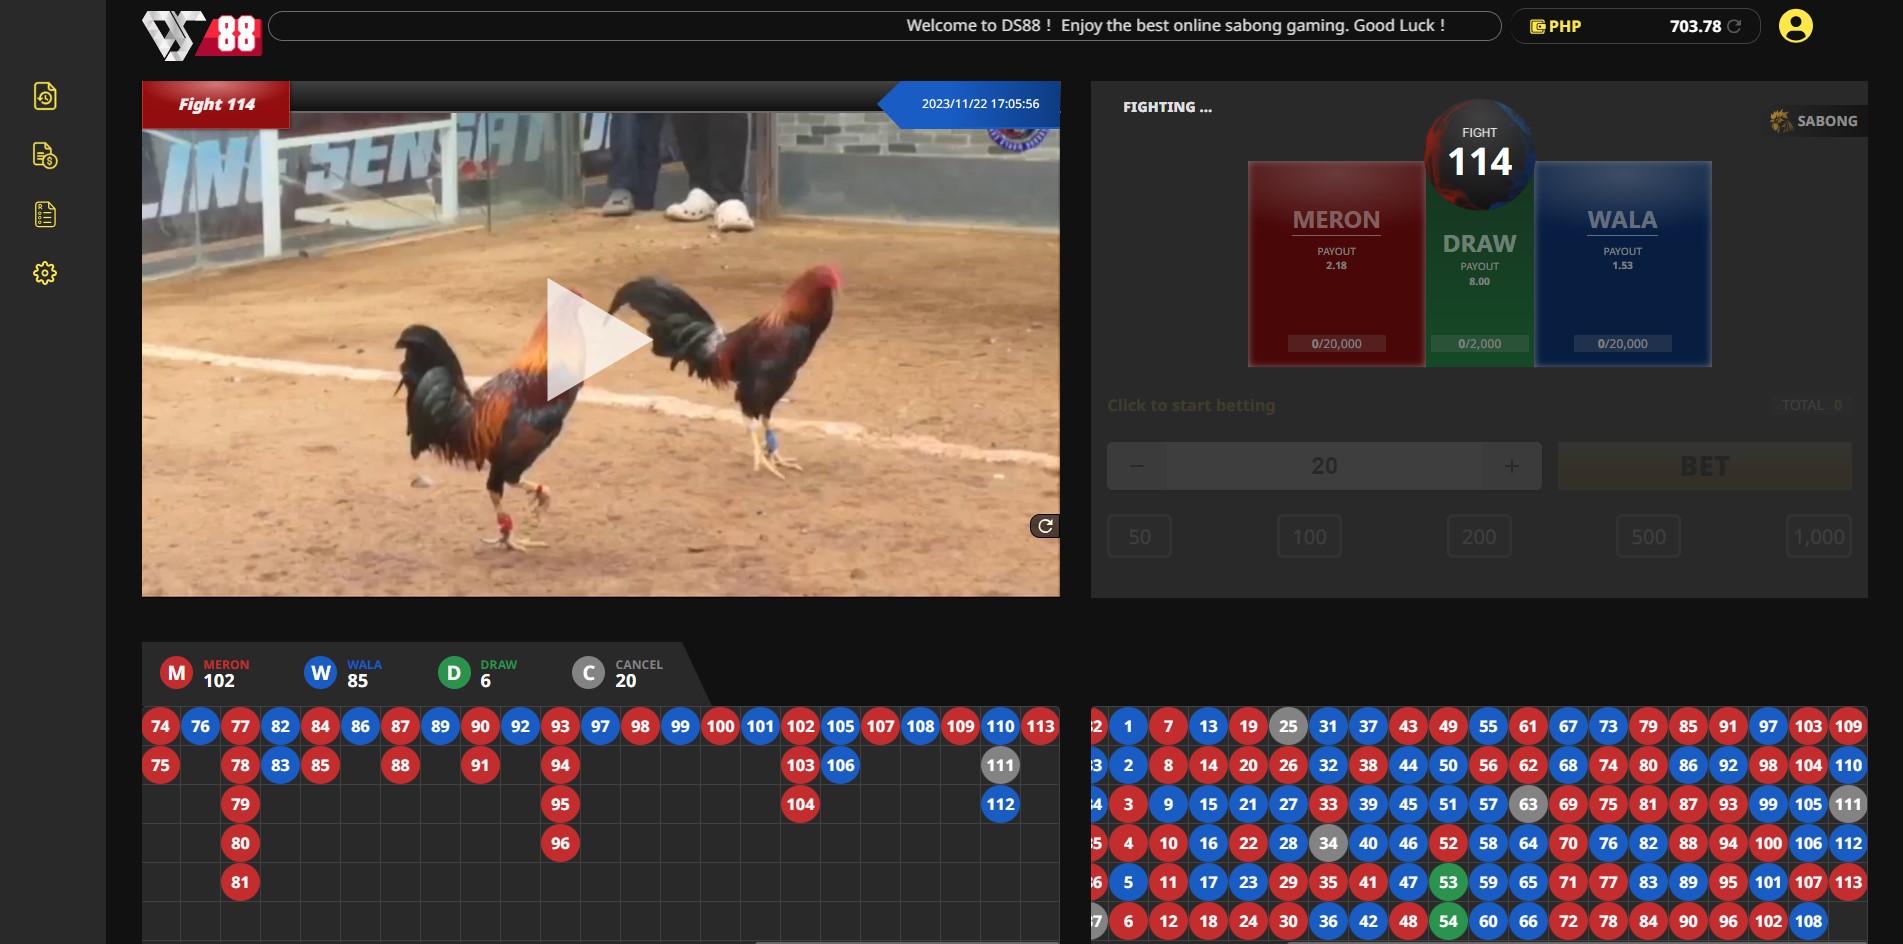Click the user profile avatar icon
The height and width of the screenshot is (944, 1903).
click(x=1795, y=26)
